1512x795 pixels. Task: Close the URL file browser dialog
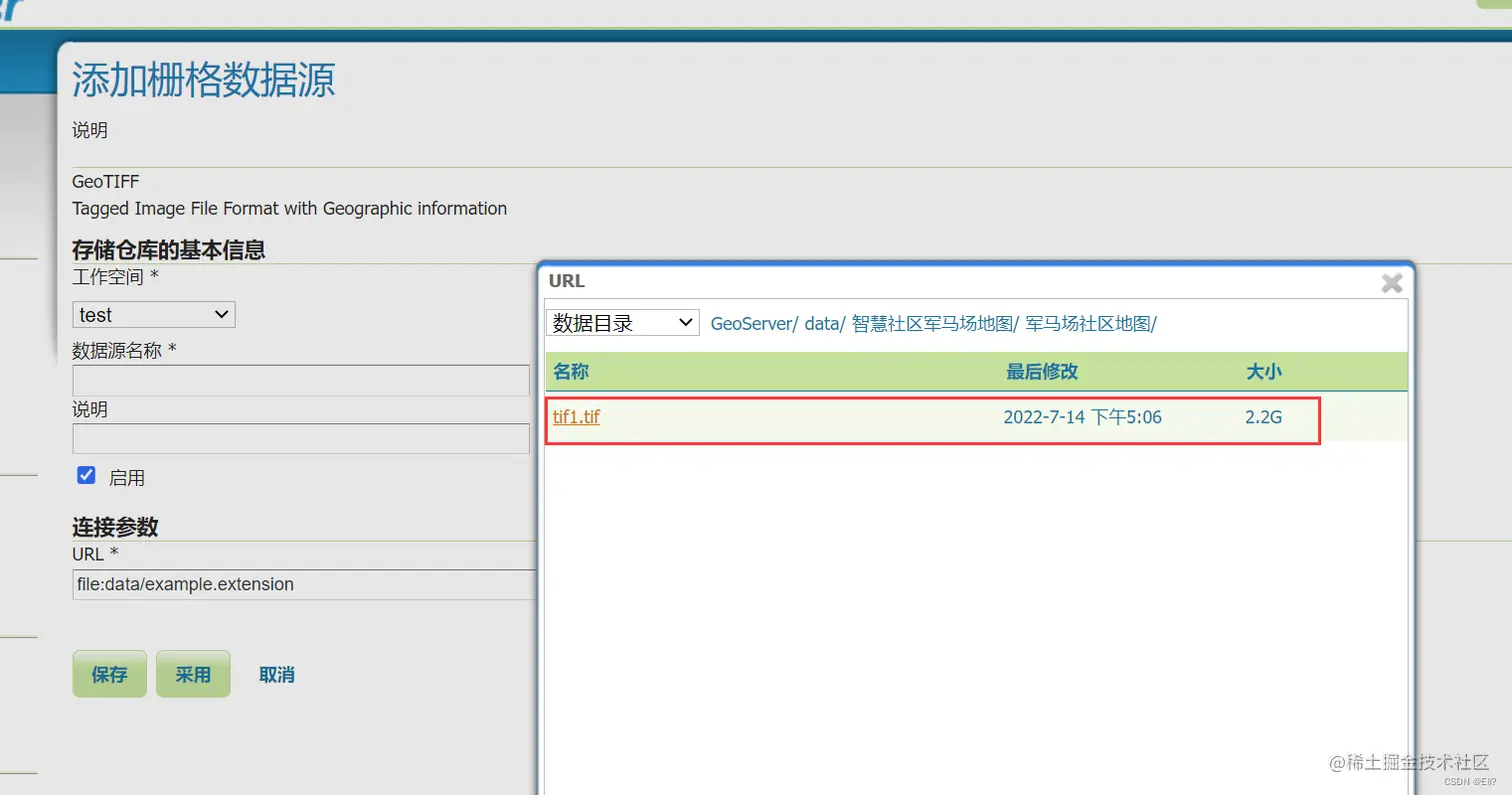pos(1391,283)
